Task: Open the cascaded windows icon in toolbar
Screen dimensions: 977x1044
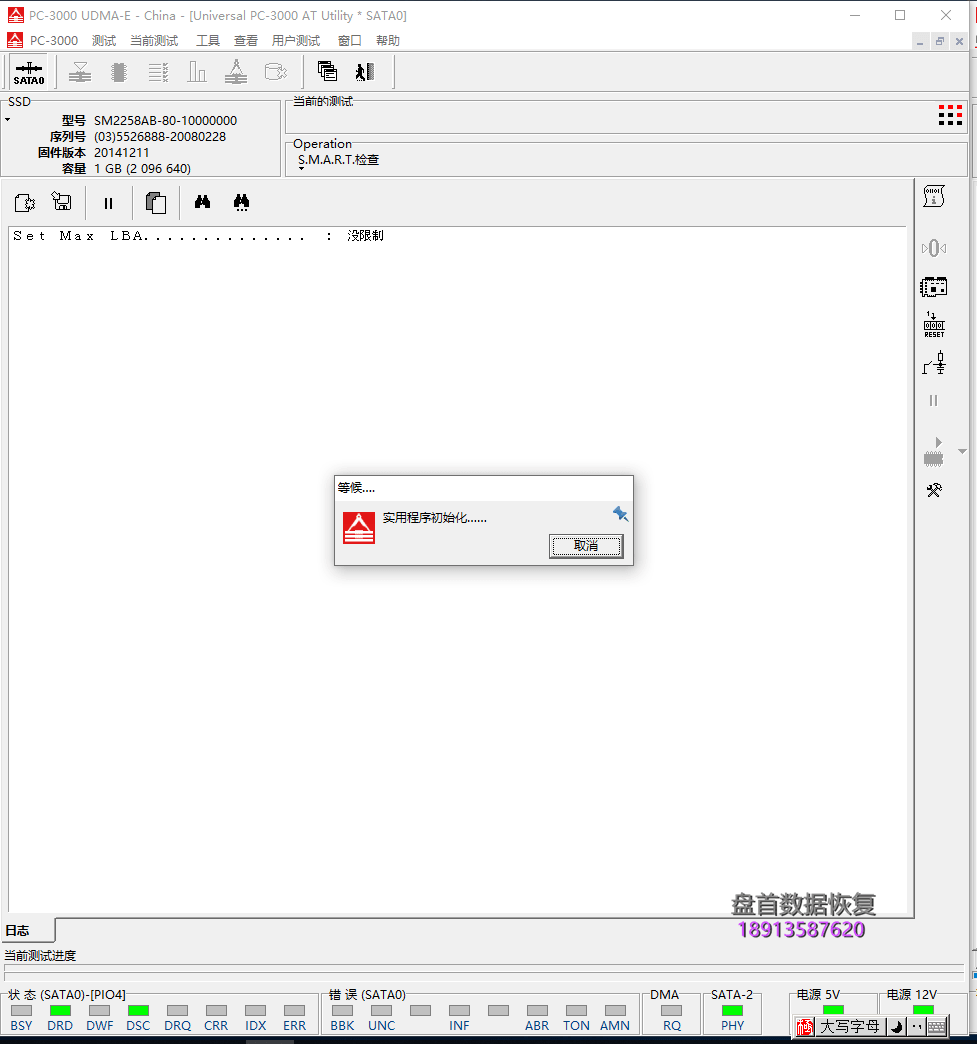Action: (x=327, y=71)
